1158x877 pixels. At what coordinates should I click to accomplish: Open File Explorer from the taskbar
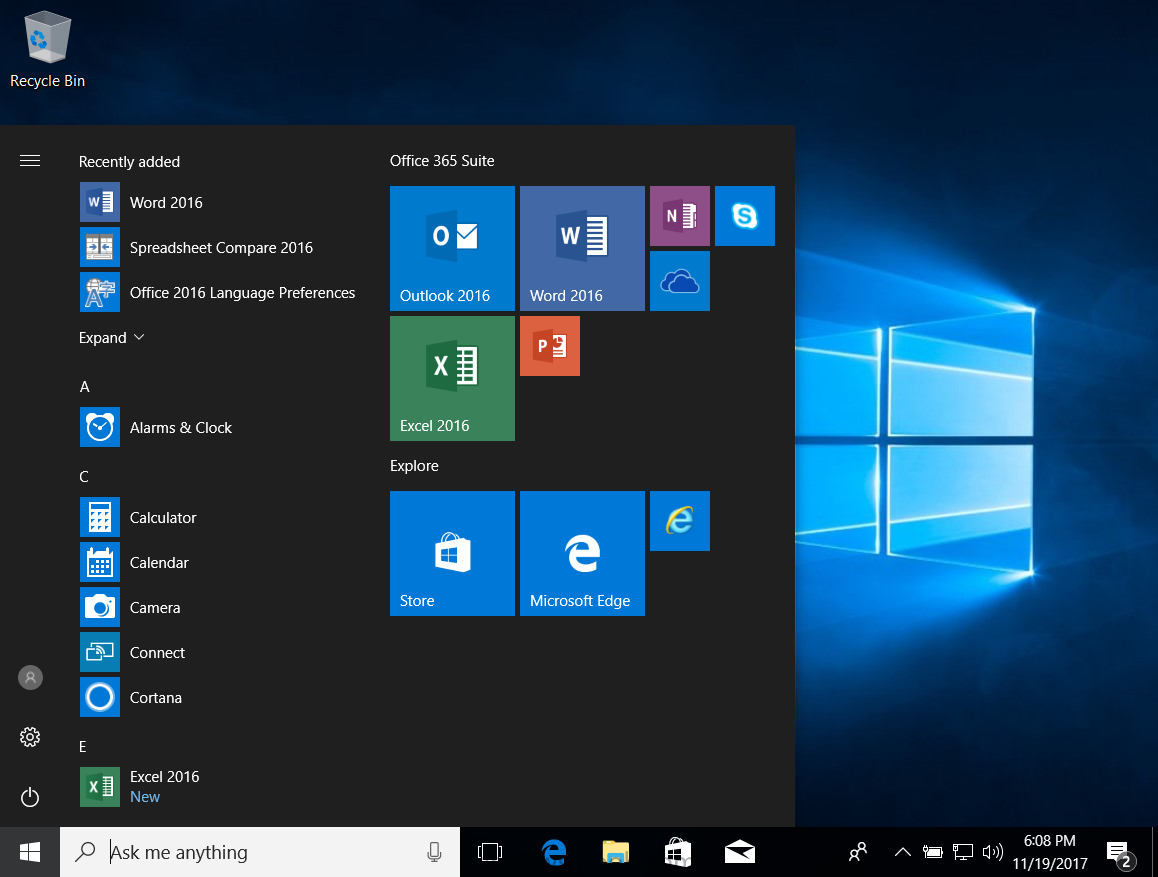click(x=616, y=852)
